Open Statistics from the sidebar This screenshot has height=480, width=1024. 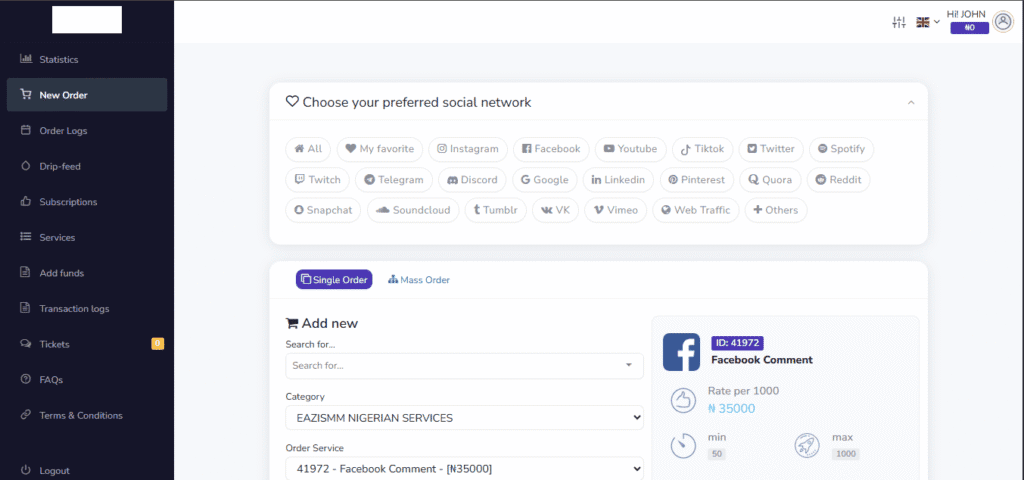87,59
